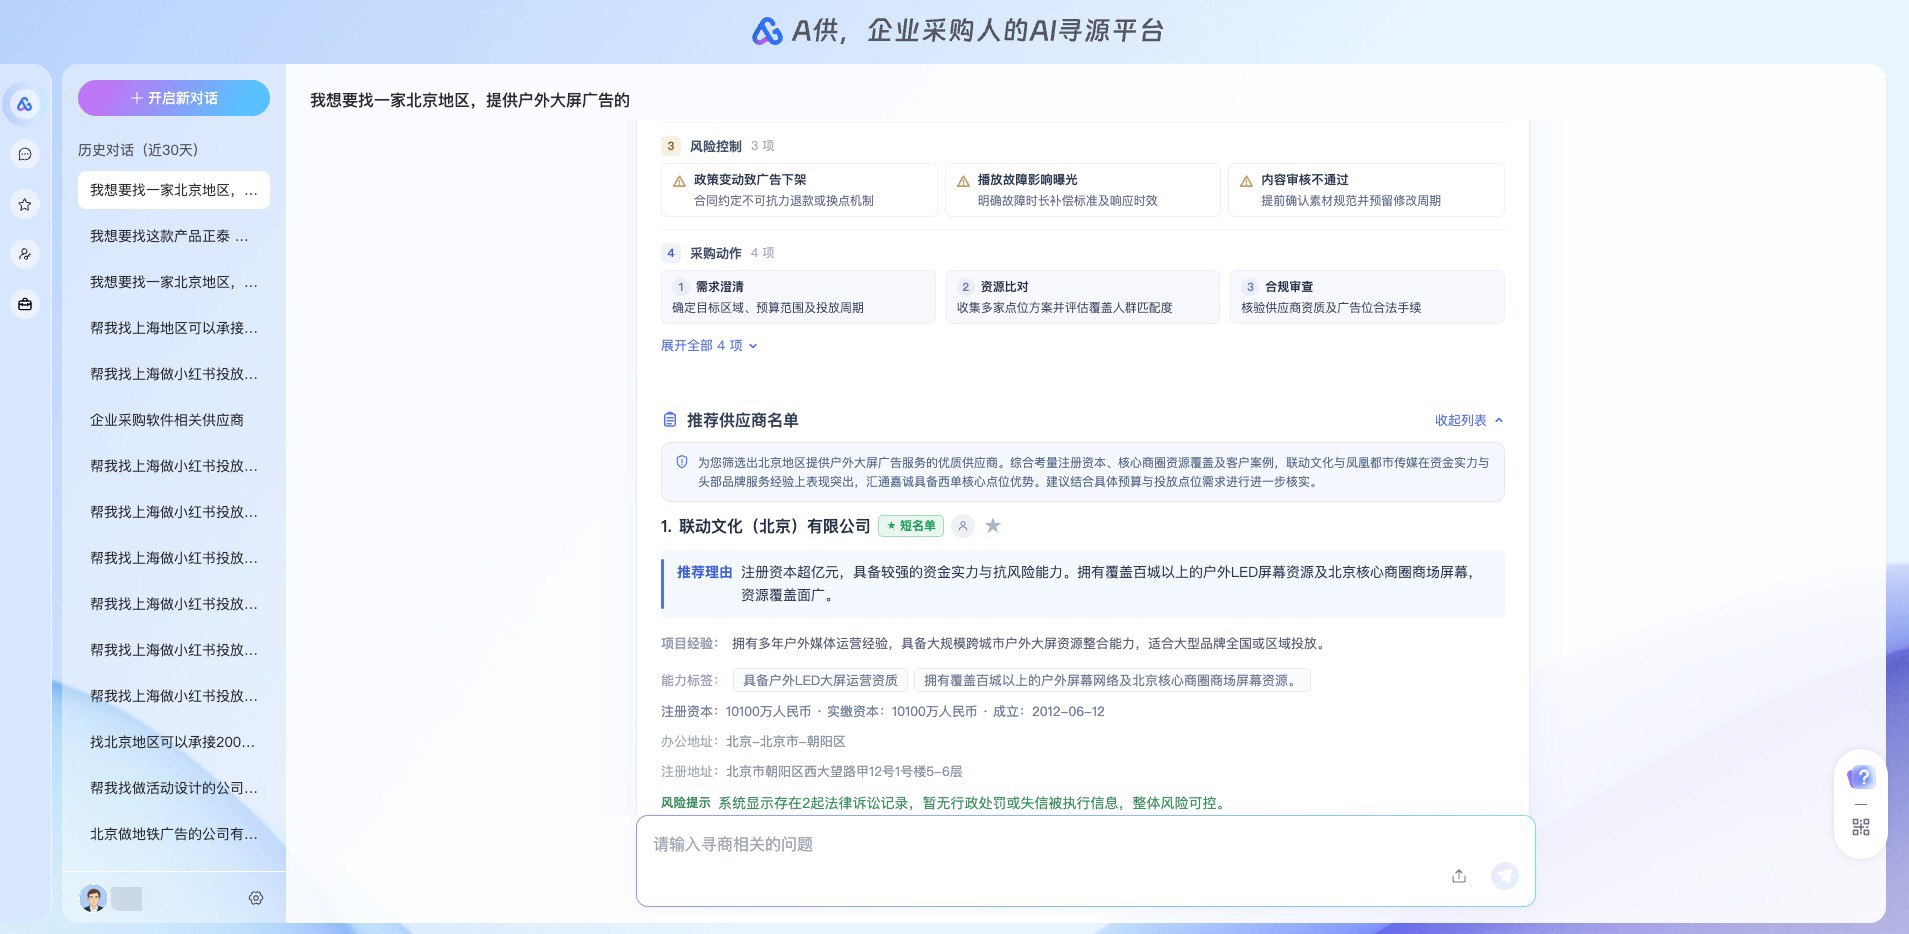Viewport: 1909px width, 934px height.
Task: Expand all 4 procurement actions 展开全部
Action: (x=709, y=345)
